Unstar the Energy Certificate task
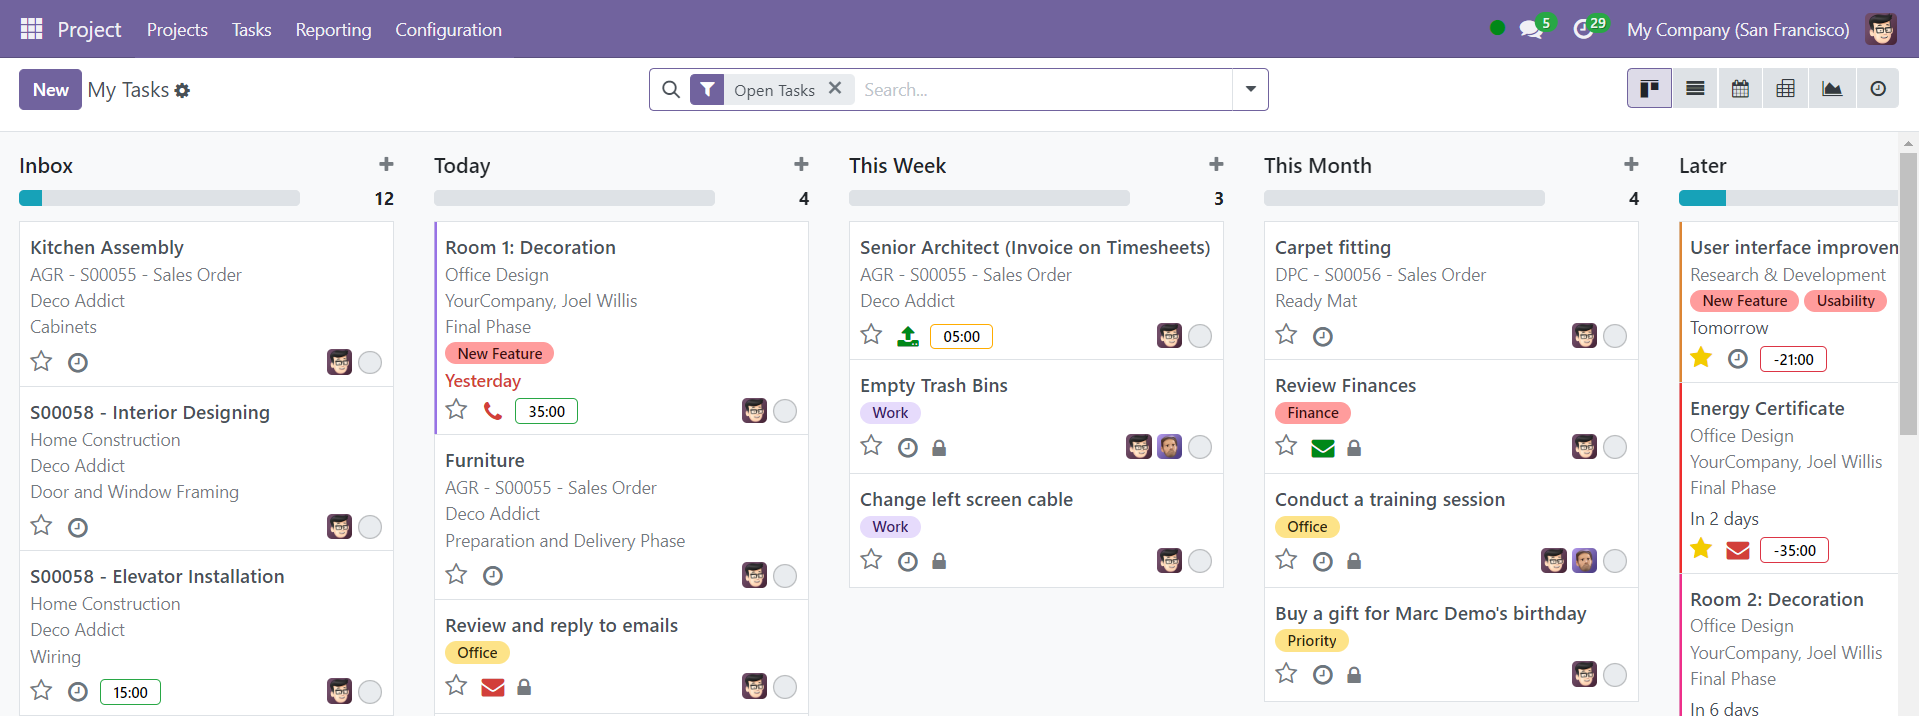Viewport: 1919px width, 716px height. point(1701,548)
